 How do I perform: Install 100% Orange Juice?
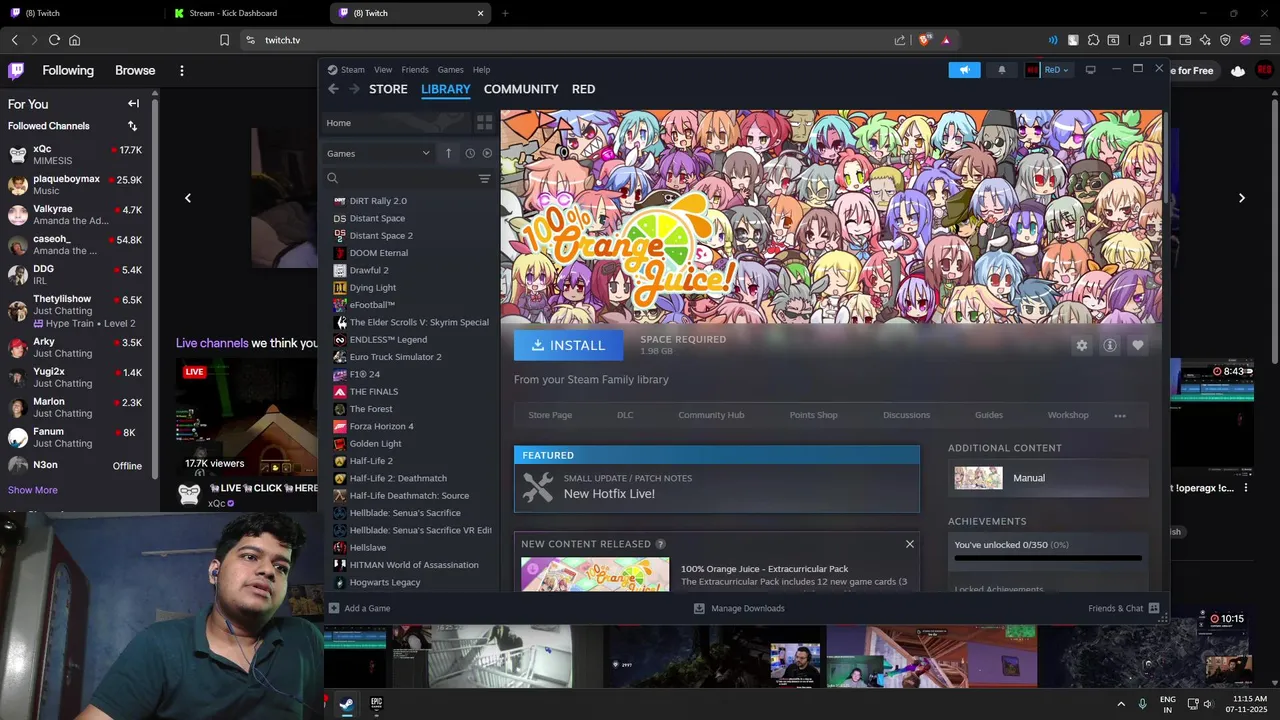tap(568, 345)
